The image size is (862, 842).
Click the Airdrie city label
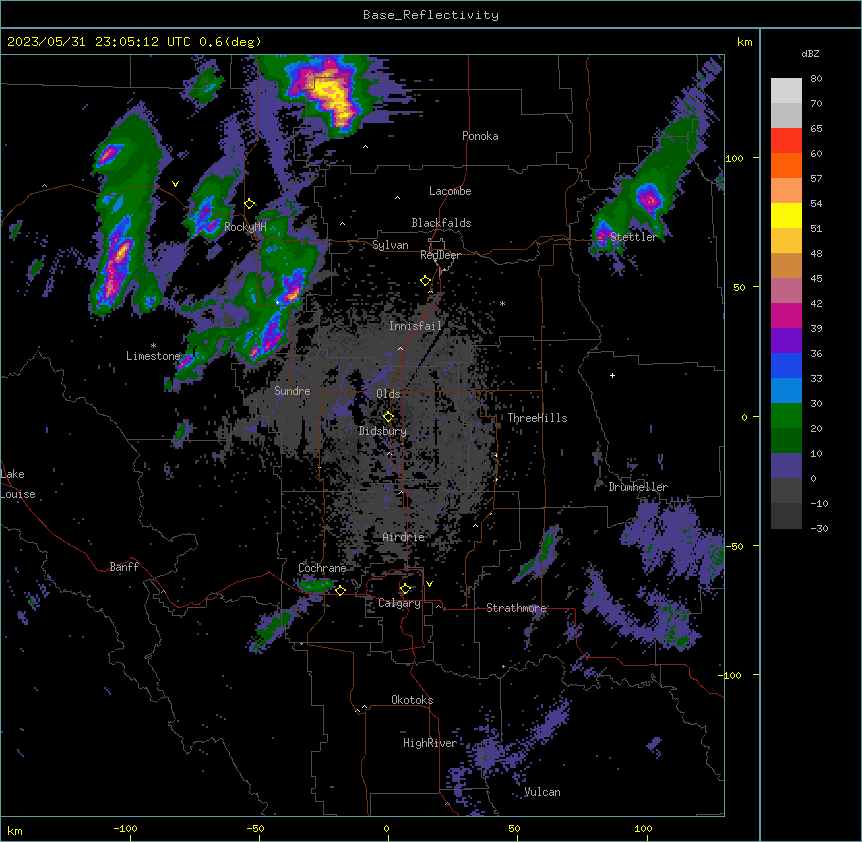403,537
